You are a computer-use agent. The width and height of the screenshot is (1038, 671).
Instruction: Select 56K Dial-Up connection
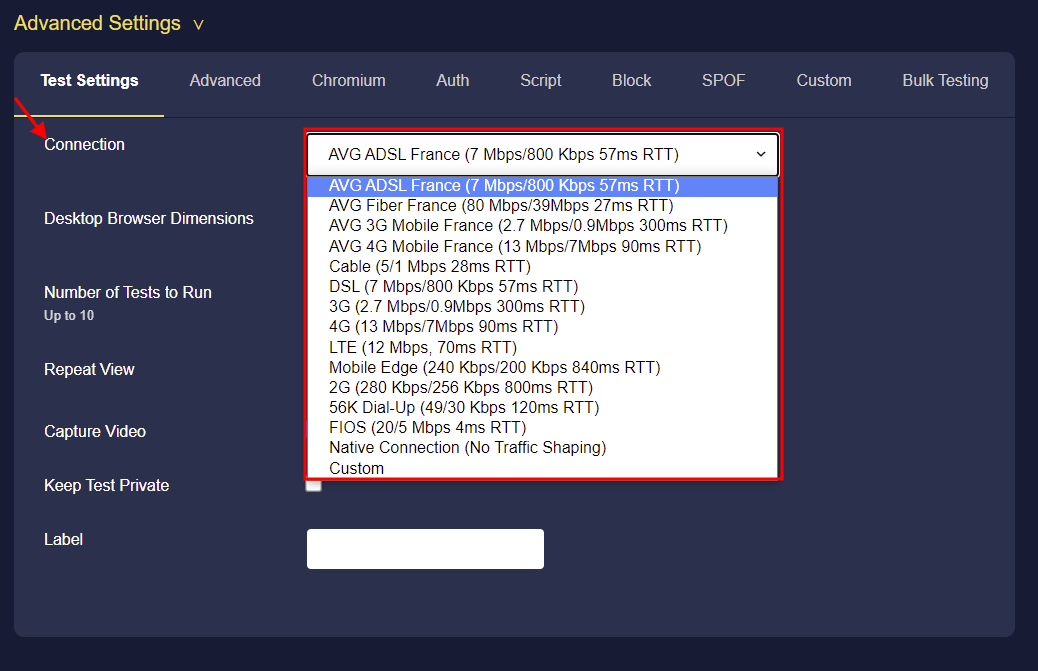(543, 408)
